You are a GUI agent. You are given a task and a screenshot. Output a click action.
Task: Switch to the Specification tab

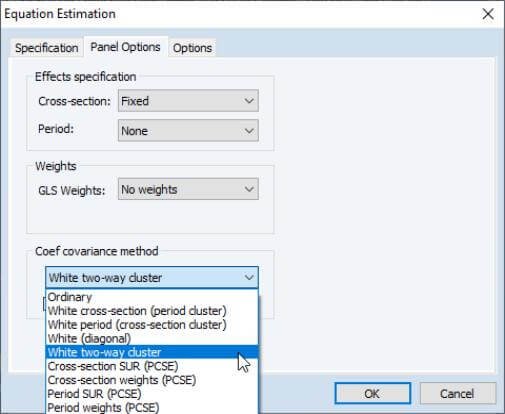point(46,48)
